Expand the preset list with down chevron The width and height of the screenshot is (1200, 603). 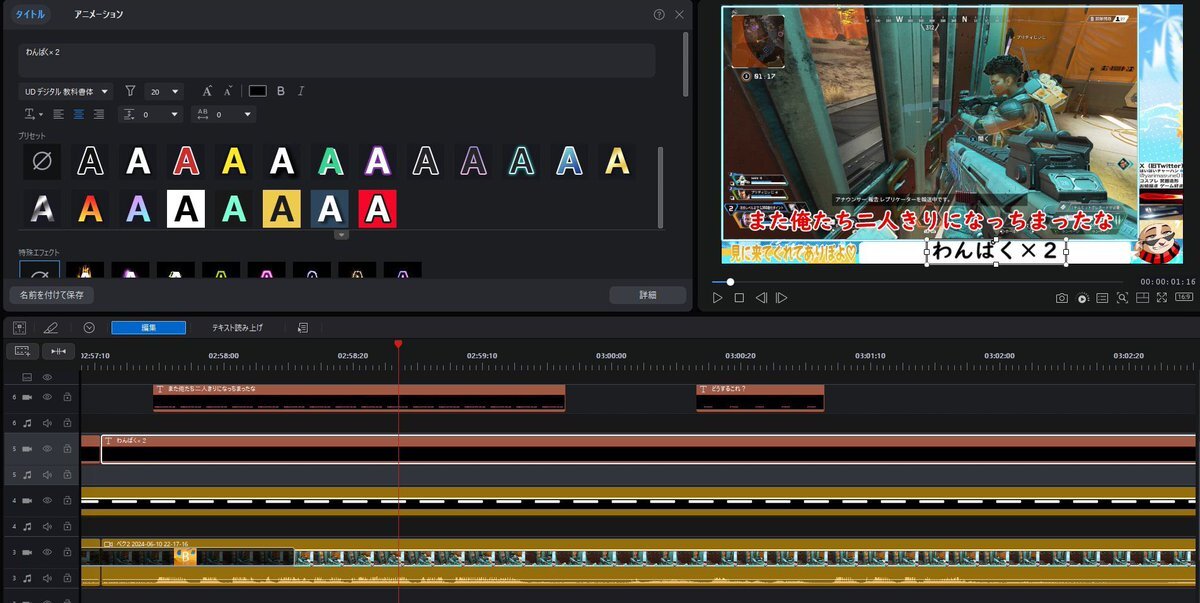341,235
